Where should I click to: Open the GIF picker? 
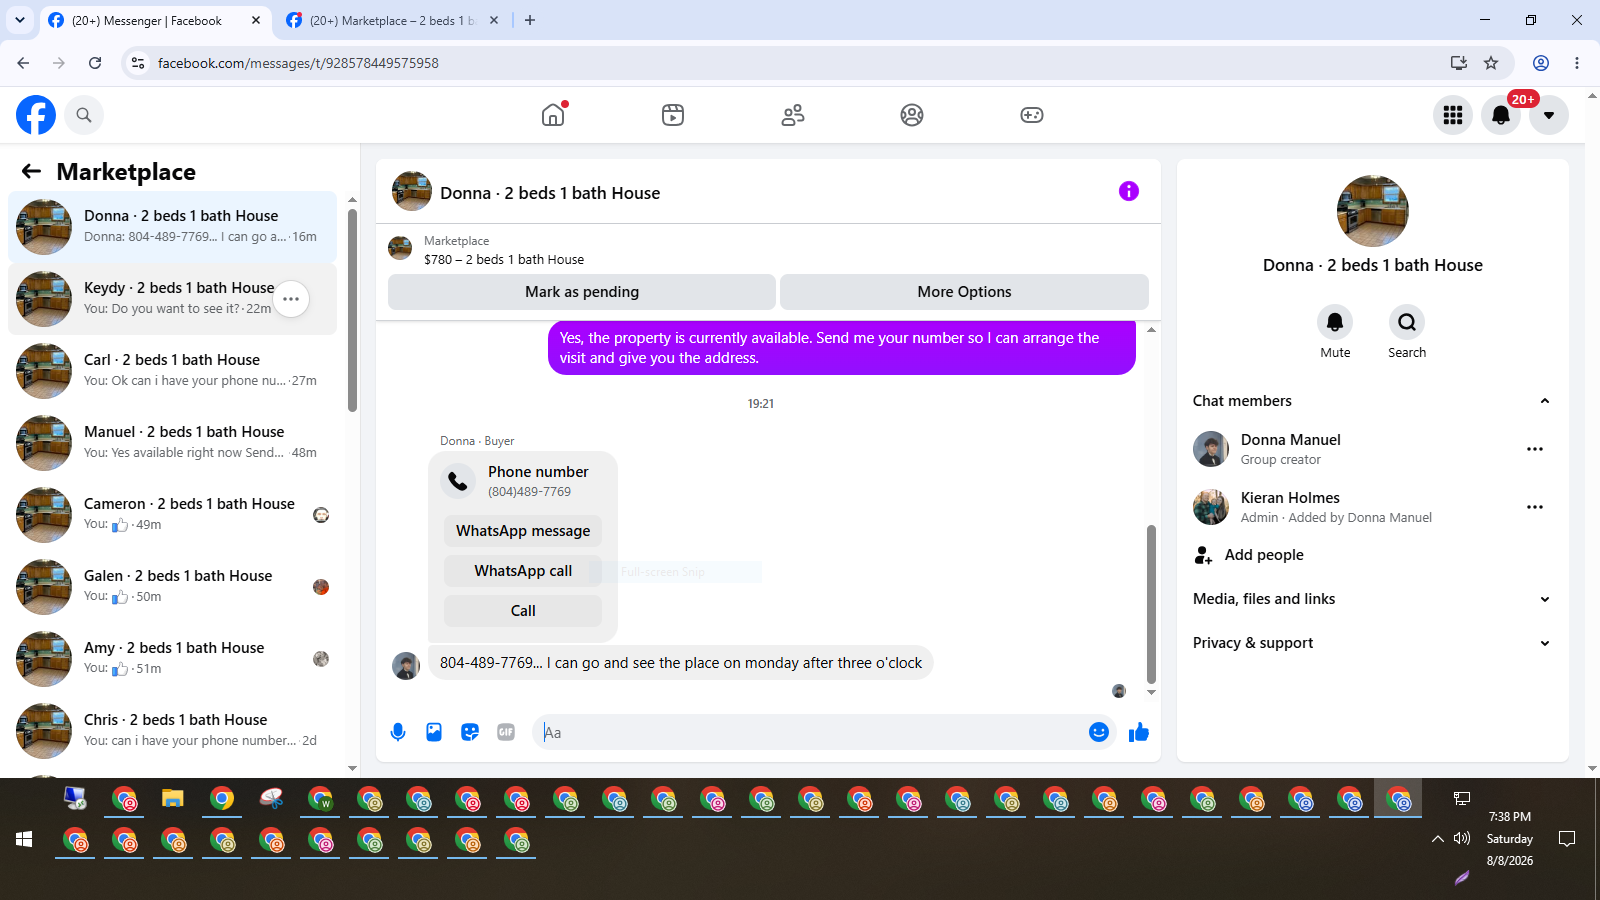pyautogui.click(x=506, y=732)
